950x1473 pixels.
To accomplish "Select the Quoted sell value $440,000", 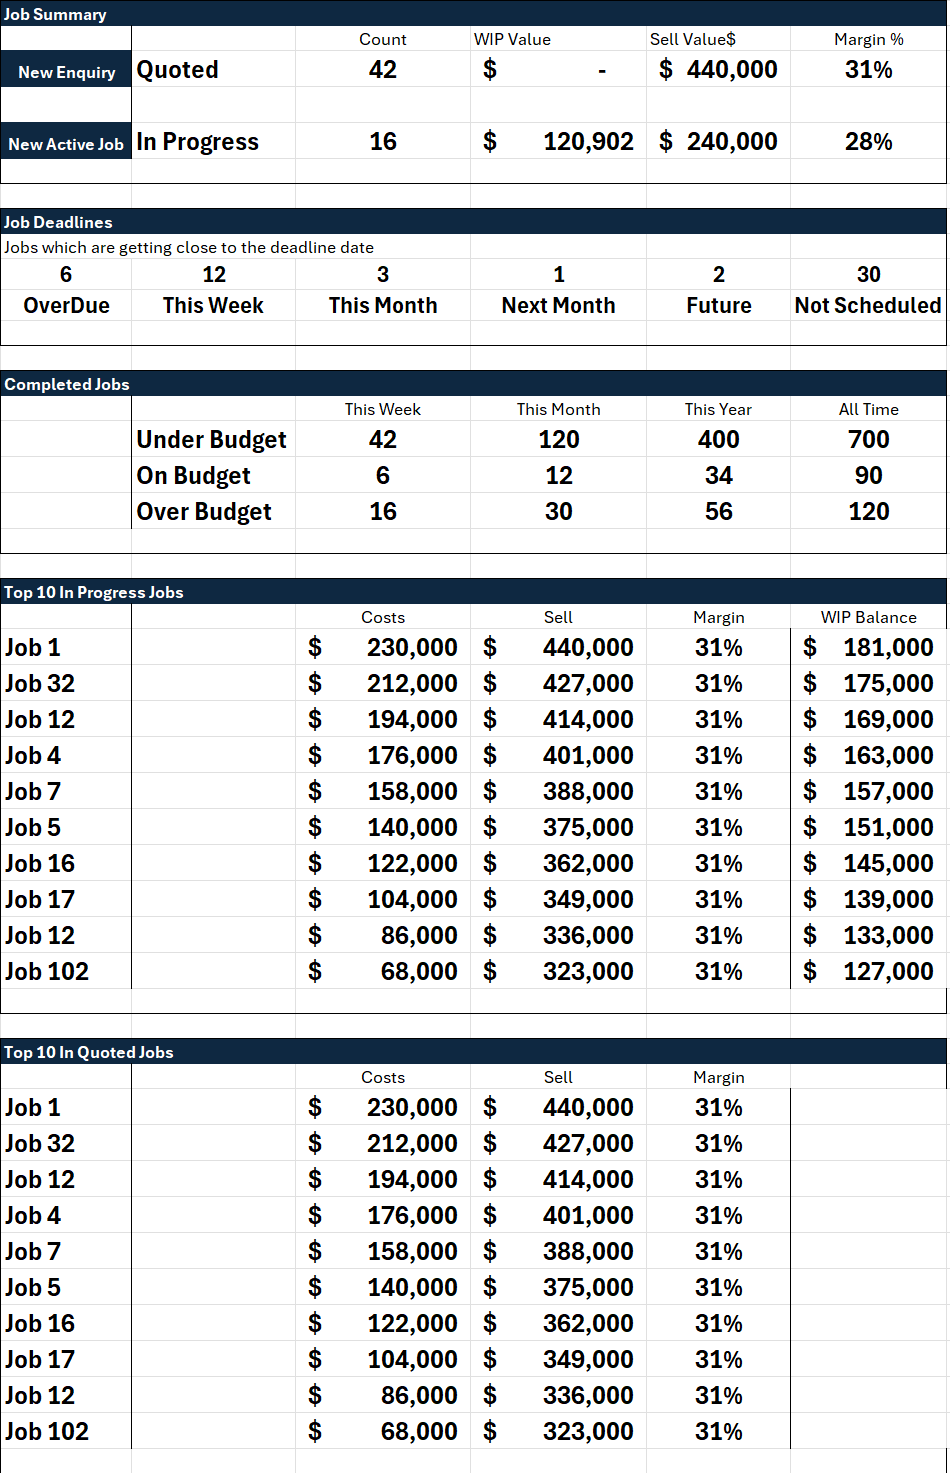I will coord(718,70).
